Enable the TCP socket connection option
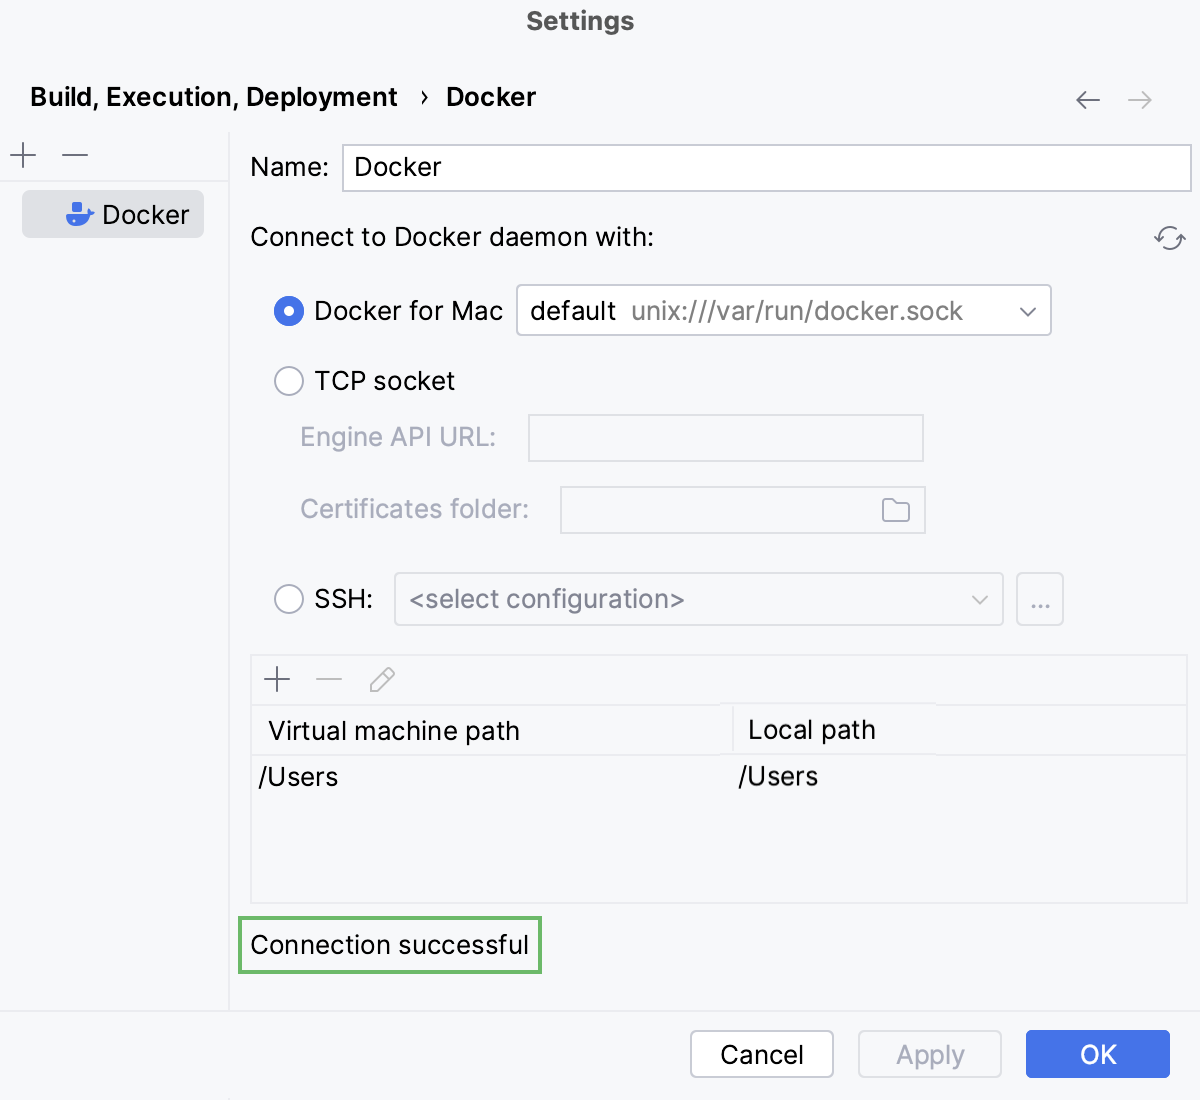Screen dimensions: 1200x1100 pyautogui.click(x=288, y=381)
